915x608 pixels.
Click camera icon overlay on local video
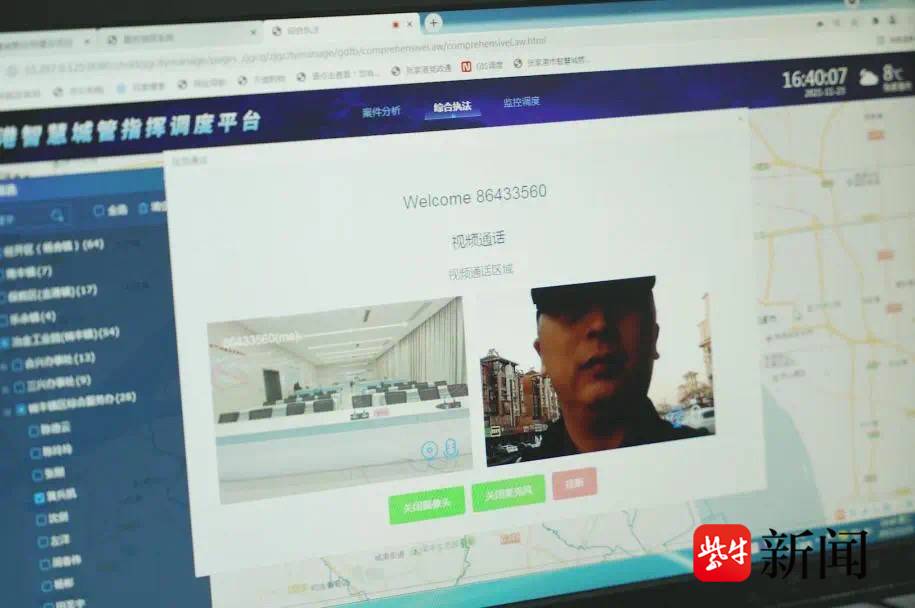pyautogui.click(x=429, y=450)
